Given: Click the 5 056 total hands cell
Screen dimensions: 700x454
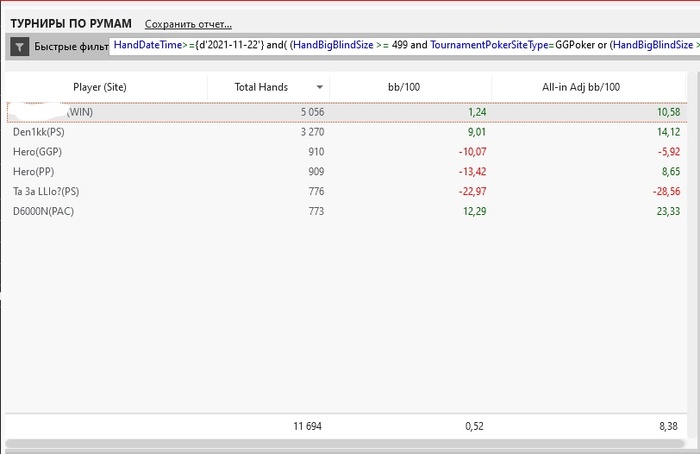Looking at the screenshot, I should pos(312,112).
